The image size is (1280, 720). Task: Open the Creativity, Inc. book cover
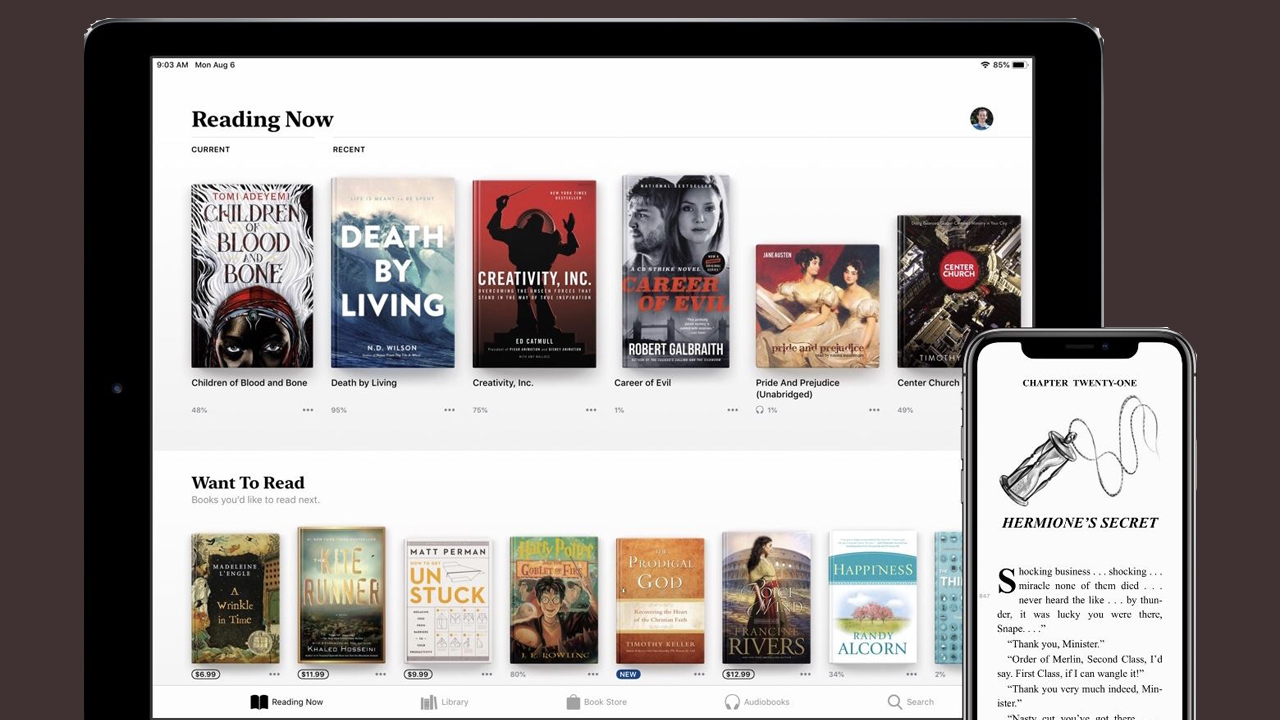coord(534,274)
